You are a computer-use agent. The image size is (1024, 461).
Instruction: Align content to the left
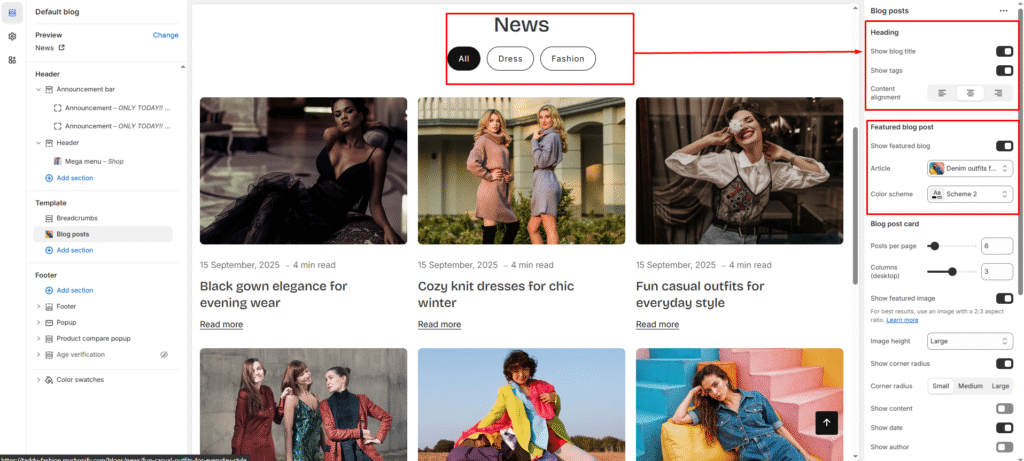(942, 93)
